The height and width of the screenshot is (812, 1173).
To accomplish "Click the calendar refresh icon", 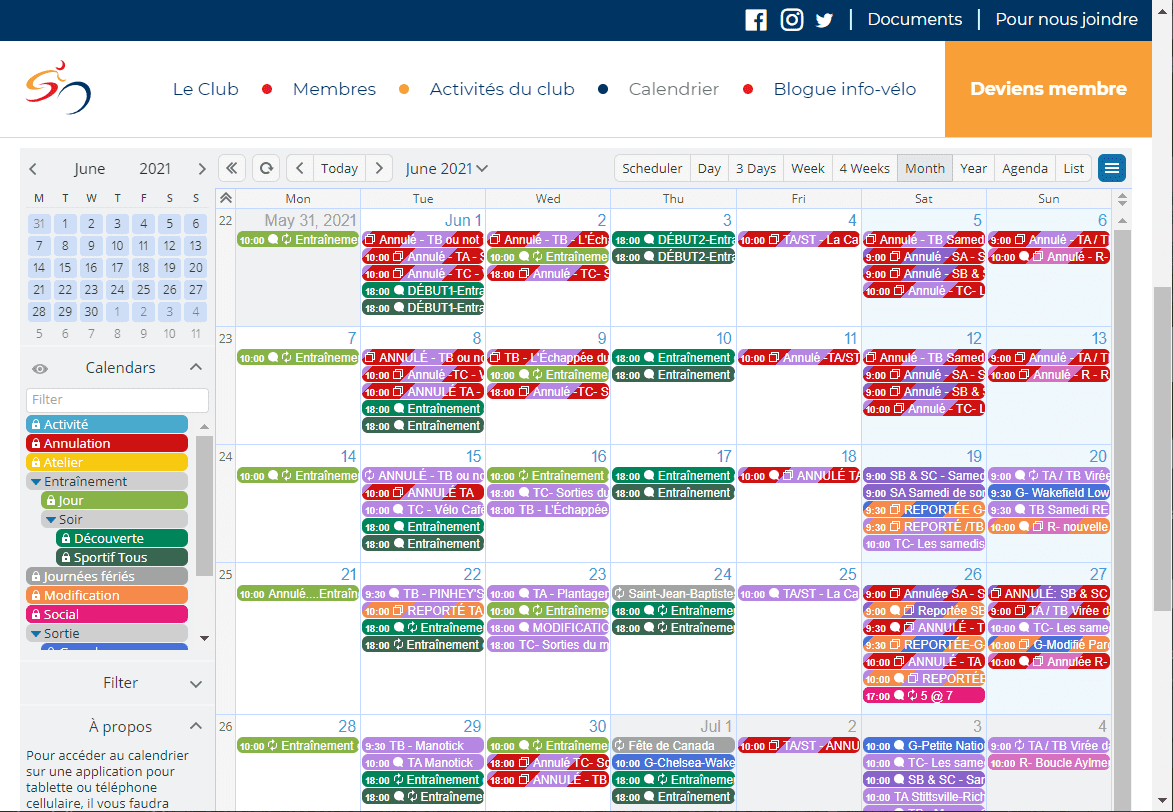I will pyautogui.click(x=266, y=168).
